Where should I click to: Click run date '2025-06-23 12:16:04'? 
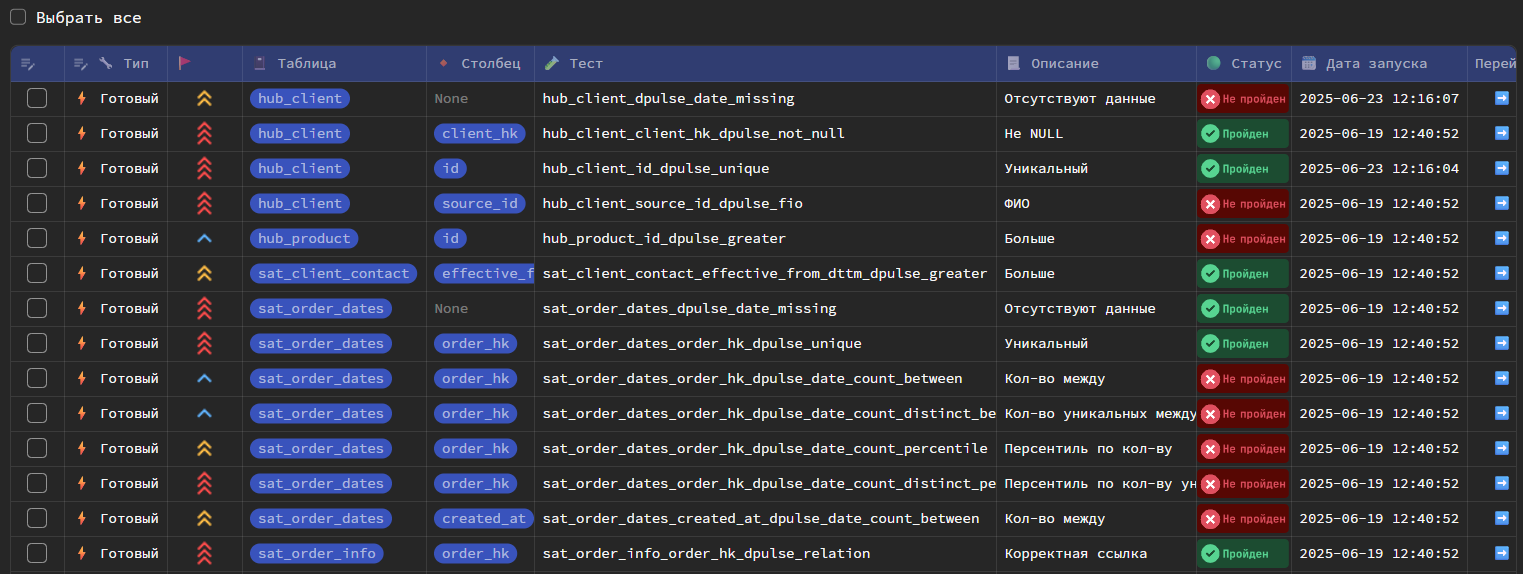tap(1379, 168)
